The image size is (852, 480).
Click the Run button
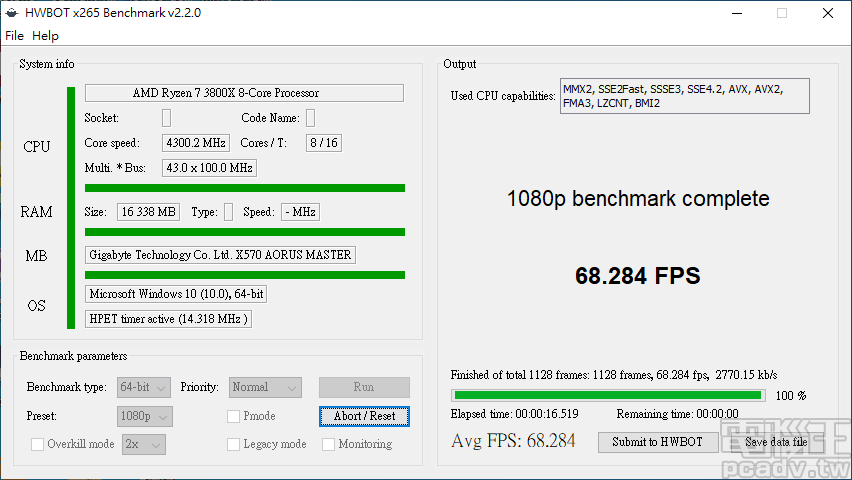[364, 387]
